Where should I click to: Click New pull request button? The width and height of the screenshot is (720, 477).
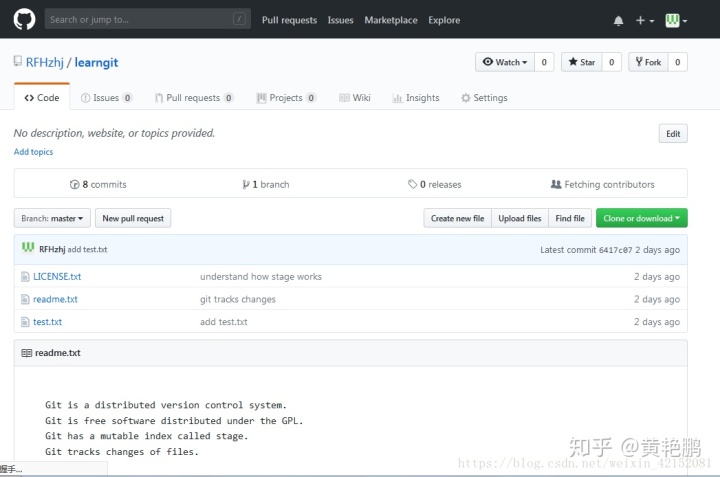coord(133,218)
